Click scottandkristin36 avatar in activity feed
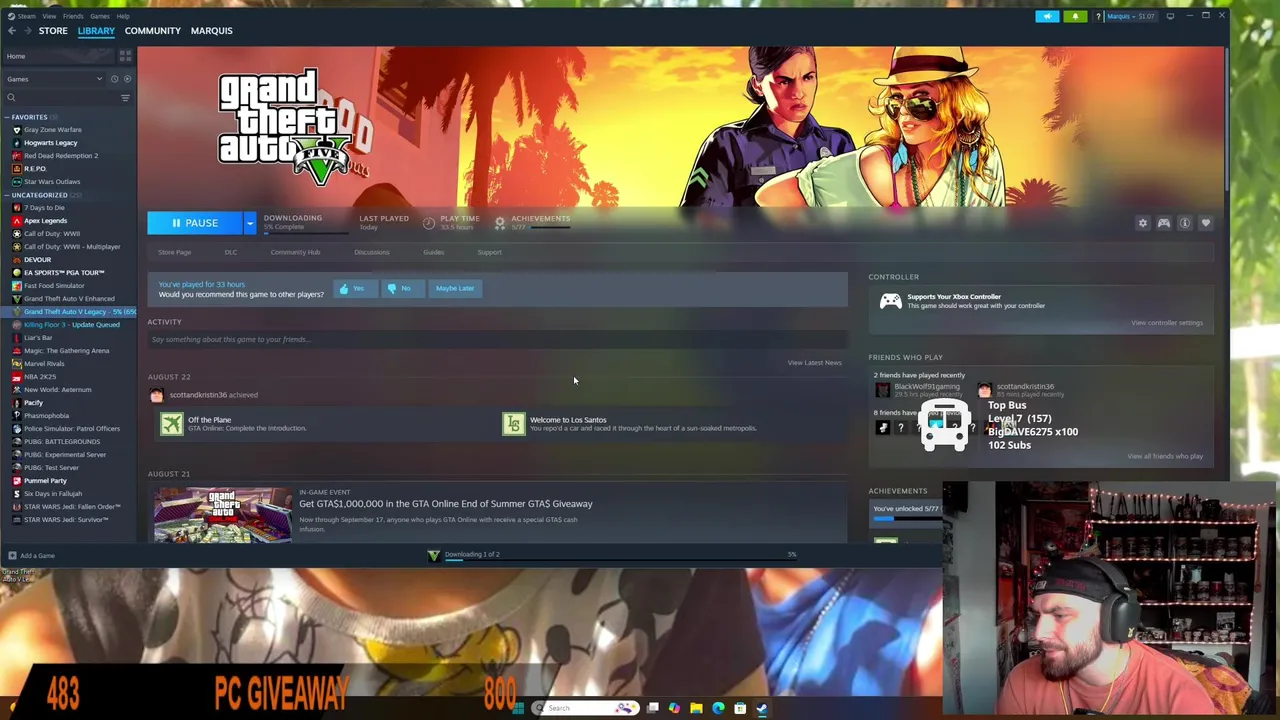This screenshot has height=720, width=1280. coord(156,395)
